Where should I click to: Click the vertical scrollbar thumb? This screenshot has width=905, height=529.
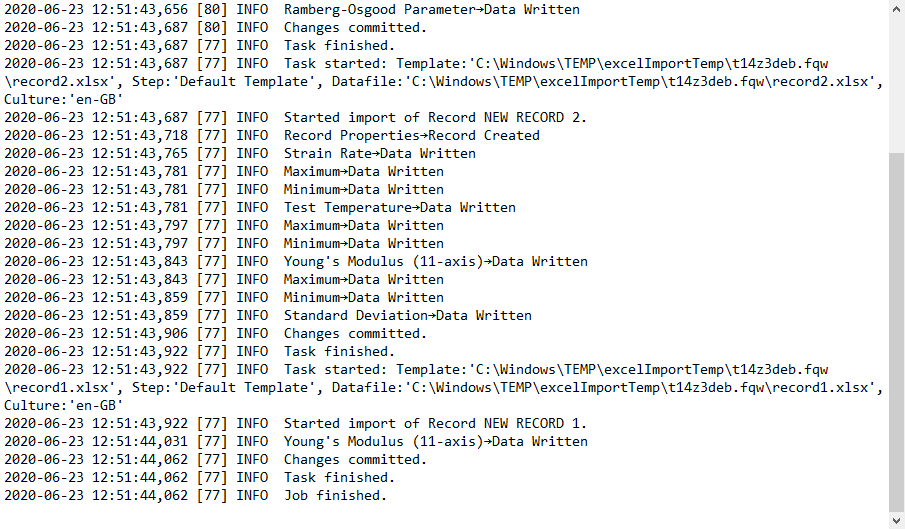pyautogui.click(x=896, y=330)
